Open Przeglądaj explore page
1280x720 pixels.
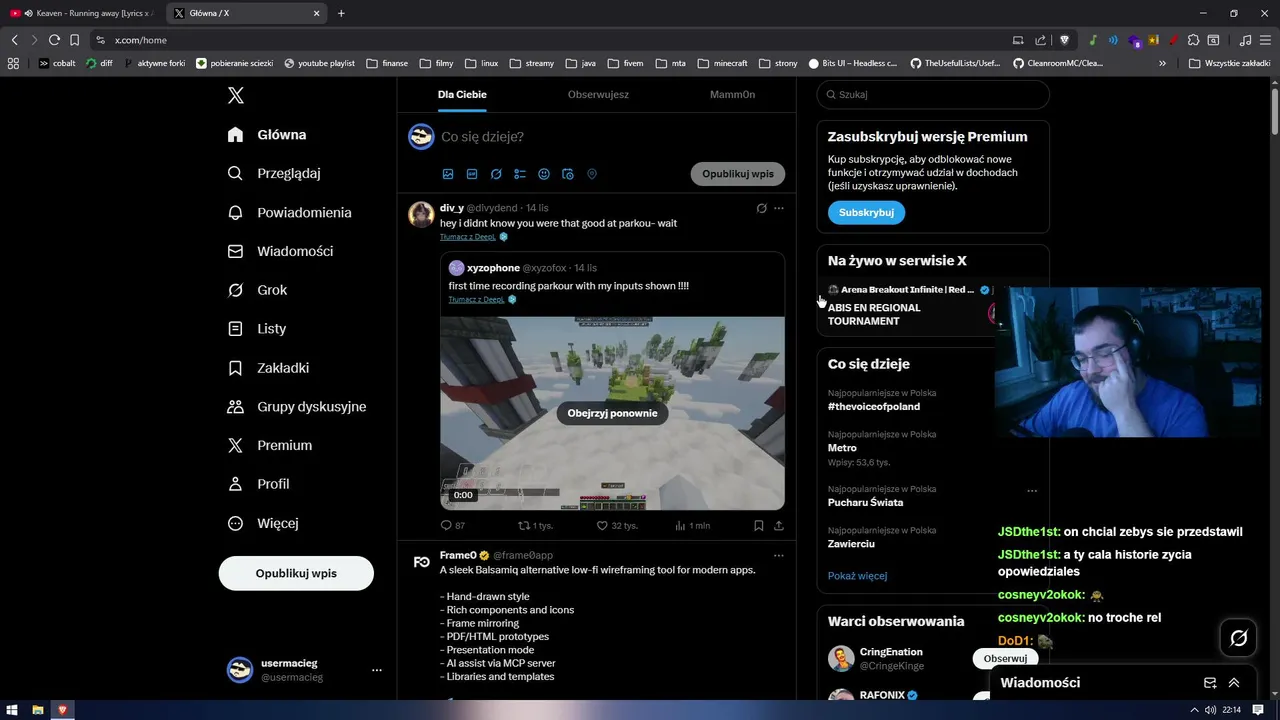coord(274,173)
